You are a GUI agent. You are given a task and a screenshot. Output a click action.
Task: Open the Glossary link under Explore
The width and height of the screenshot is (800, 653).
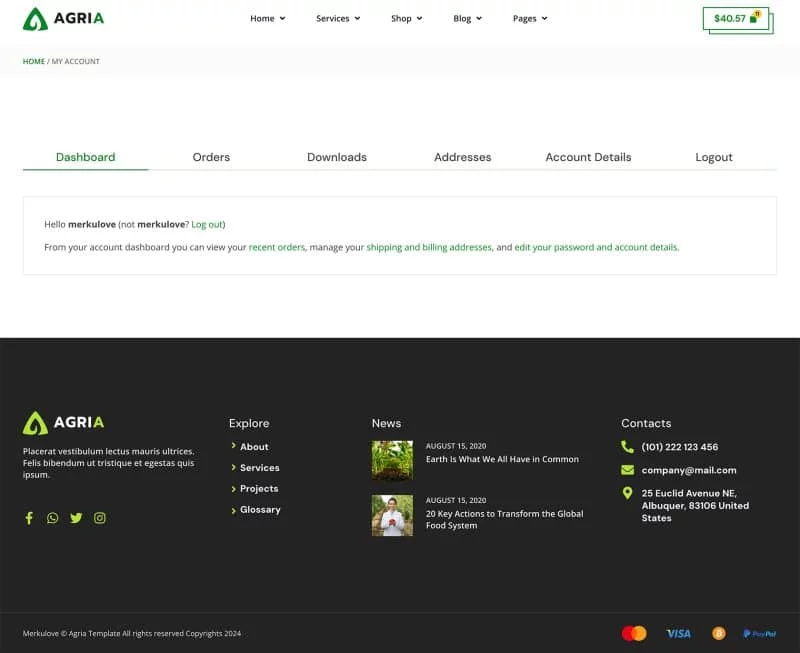coord(260,510)
